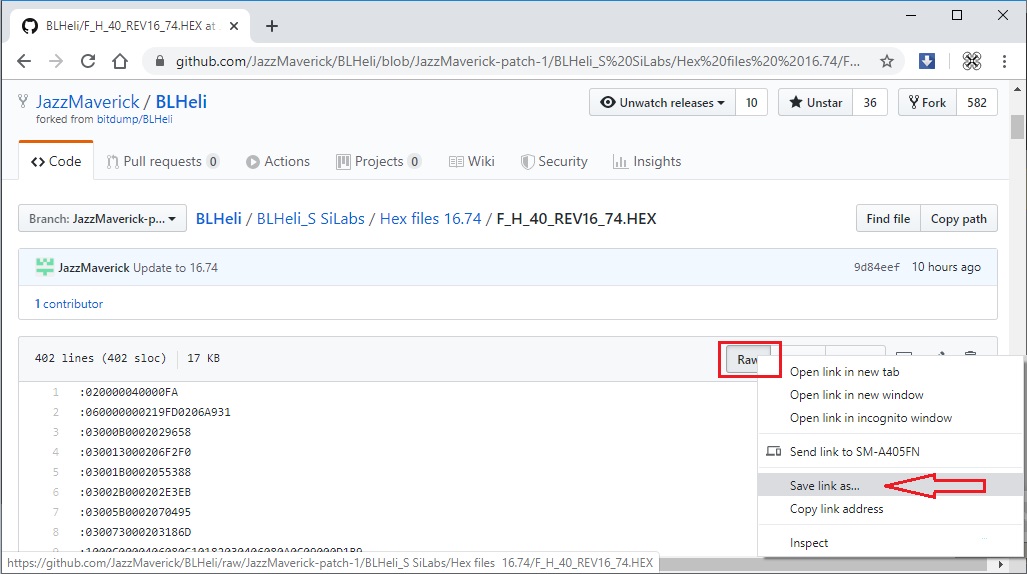This screenshot has height=574, width=1027.
Task: Close the BLHeli GitHub tab
Action: pyautogui.click(x=234, y=26)
